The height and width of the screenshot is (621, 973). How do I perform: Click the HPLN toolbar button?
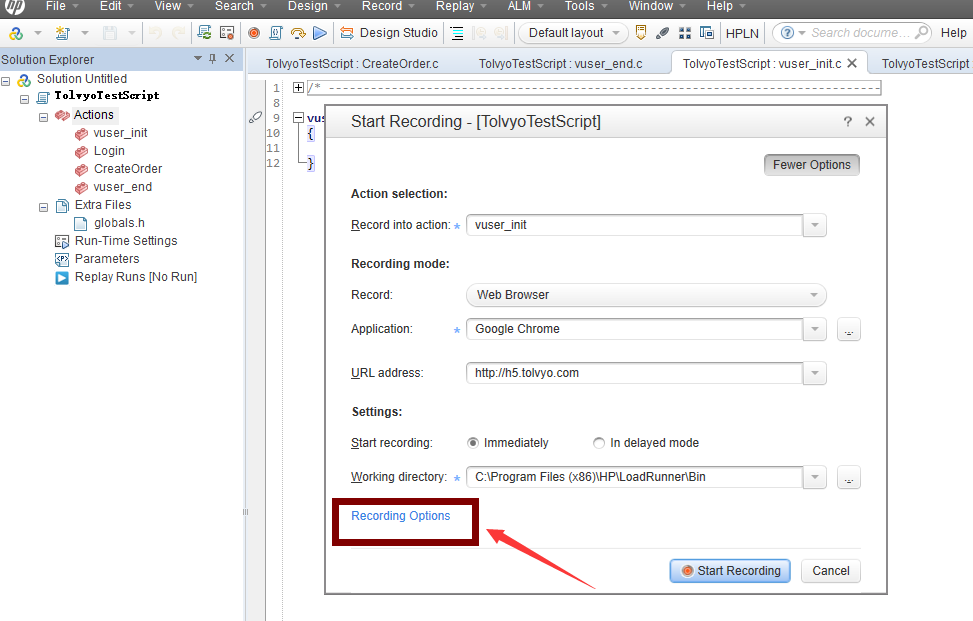pyautogui.click(x=742, y=34)
